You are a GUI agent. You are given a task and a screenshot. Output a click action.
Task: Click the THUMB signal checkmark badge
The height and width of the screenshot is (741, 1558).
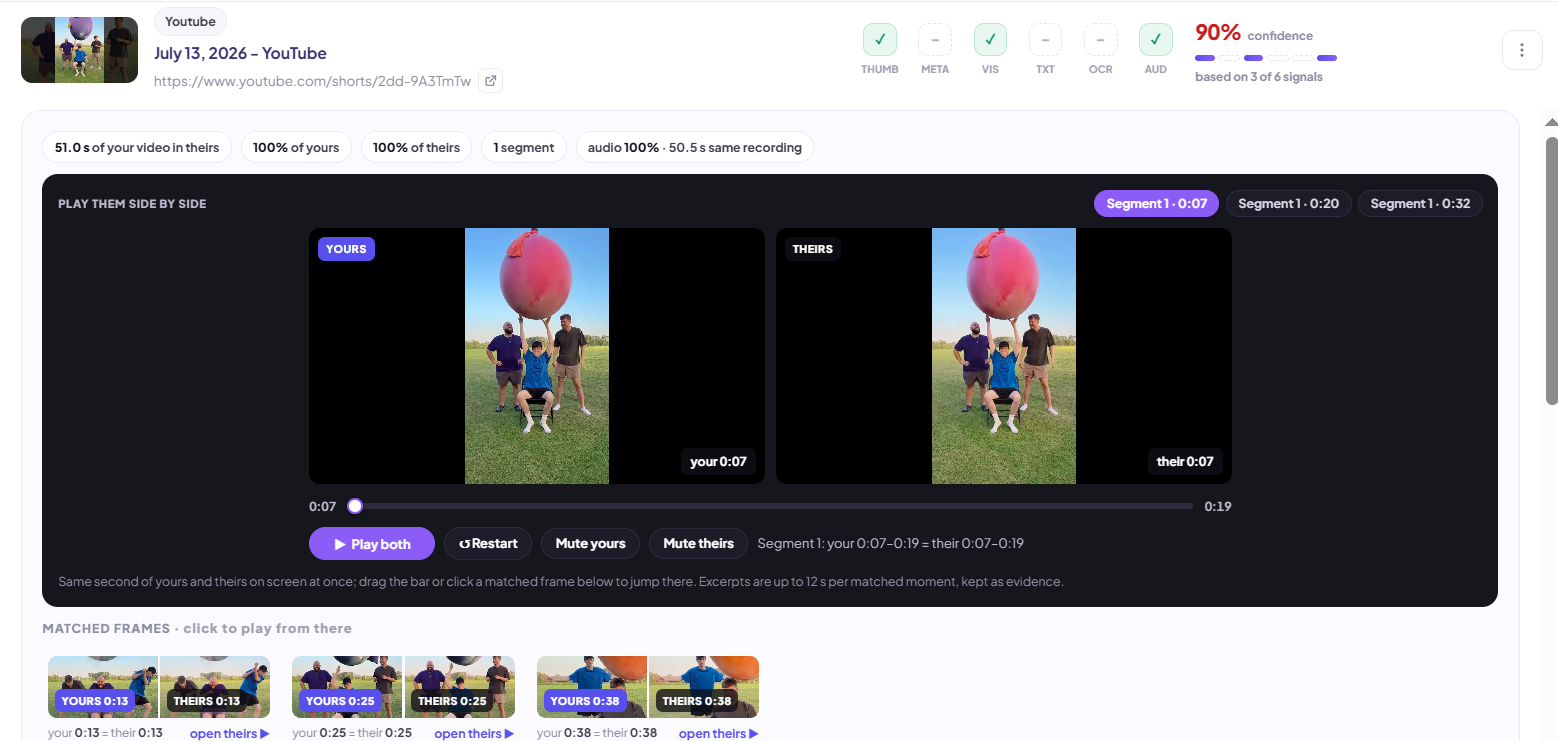point(880,40)
